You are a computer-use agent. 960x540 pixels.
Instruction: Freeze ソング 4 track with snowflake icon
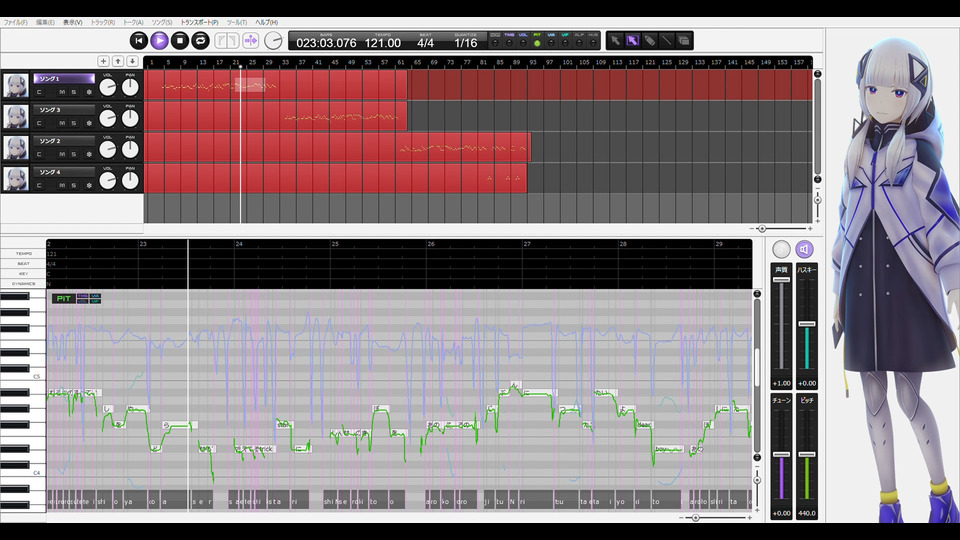pyautogui.click(x=89, y=186)
